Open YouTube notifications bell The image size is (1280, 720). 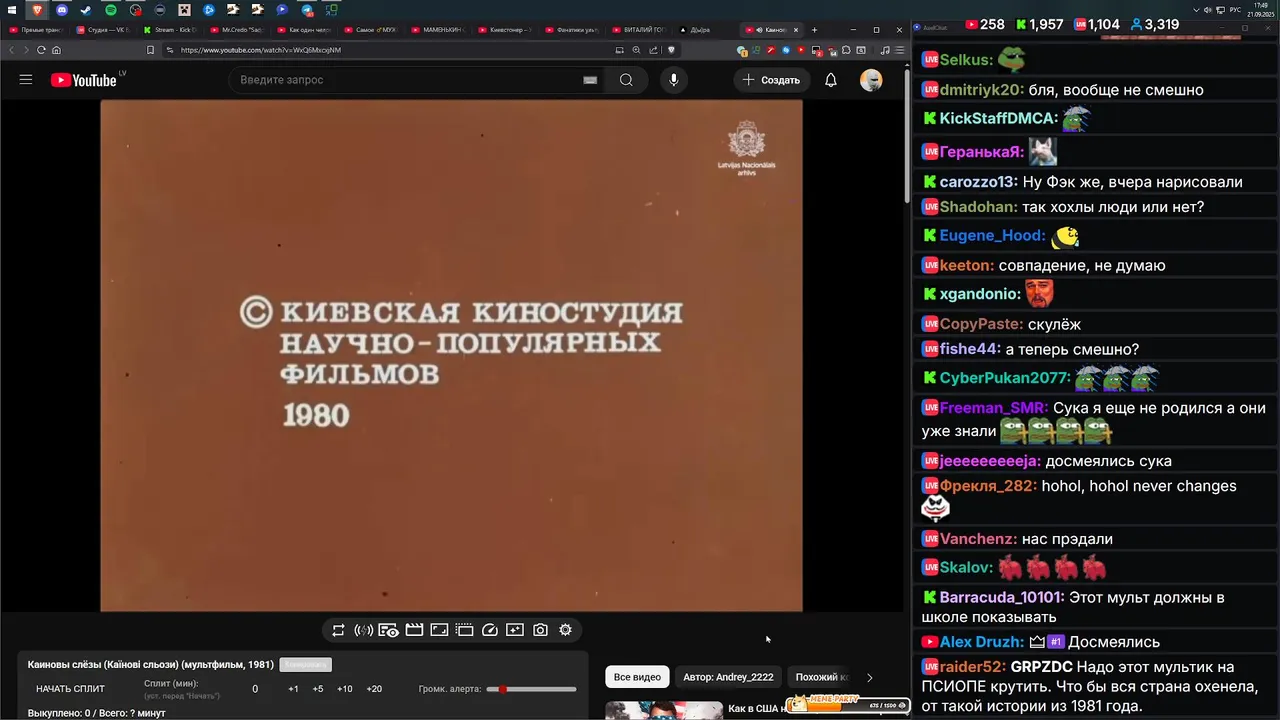[831, 80]
